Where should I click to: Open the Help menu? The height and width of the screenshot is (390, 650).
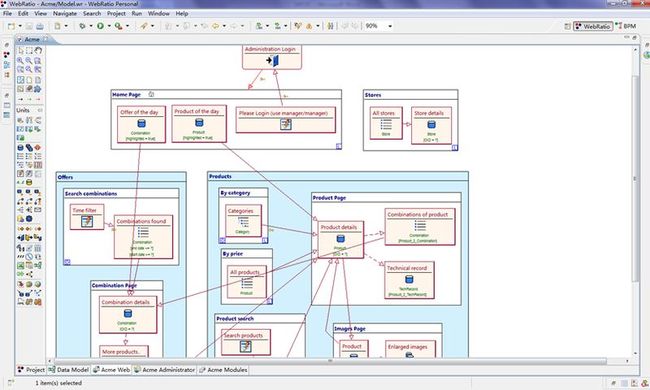tap(182, 13)
